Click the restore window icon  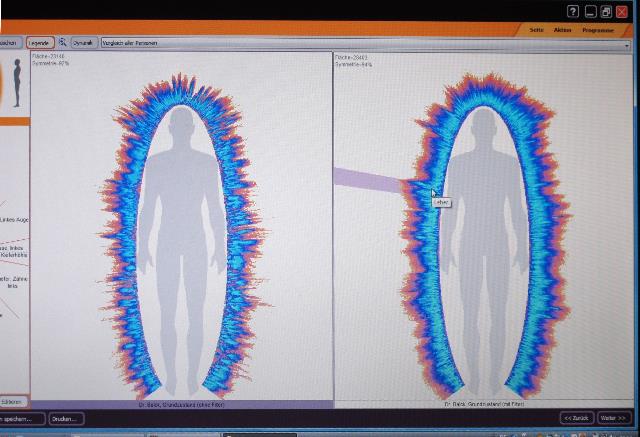pyautogui.click(x=606, y=11)
